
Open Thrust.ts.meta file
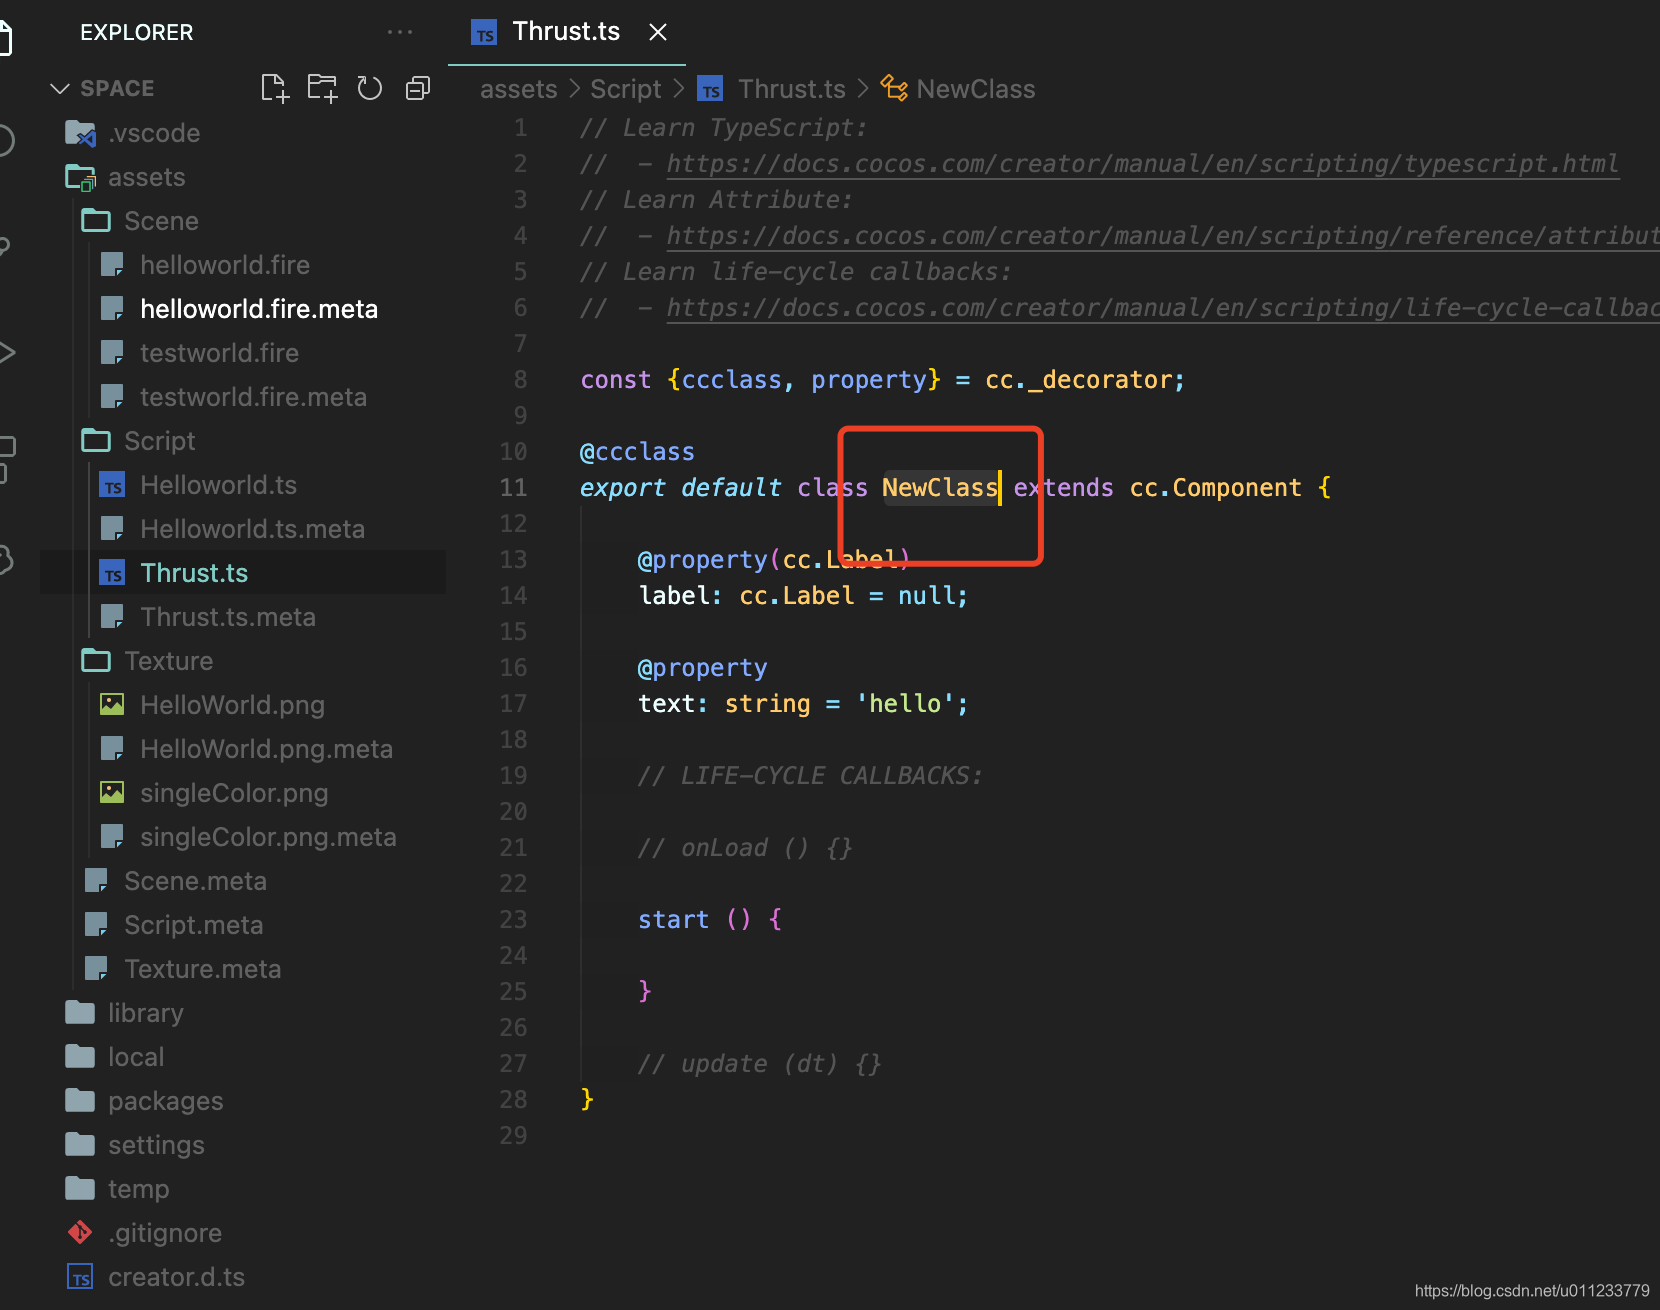coord(228,617)
